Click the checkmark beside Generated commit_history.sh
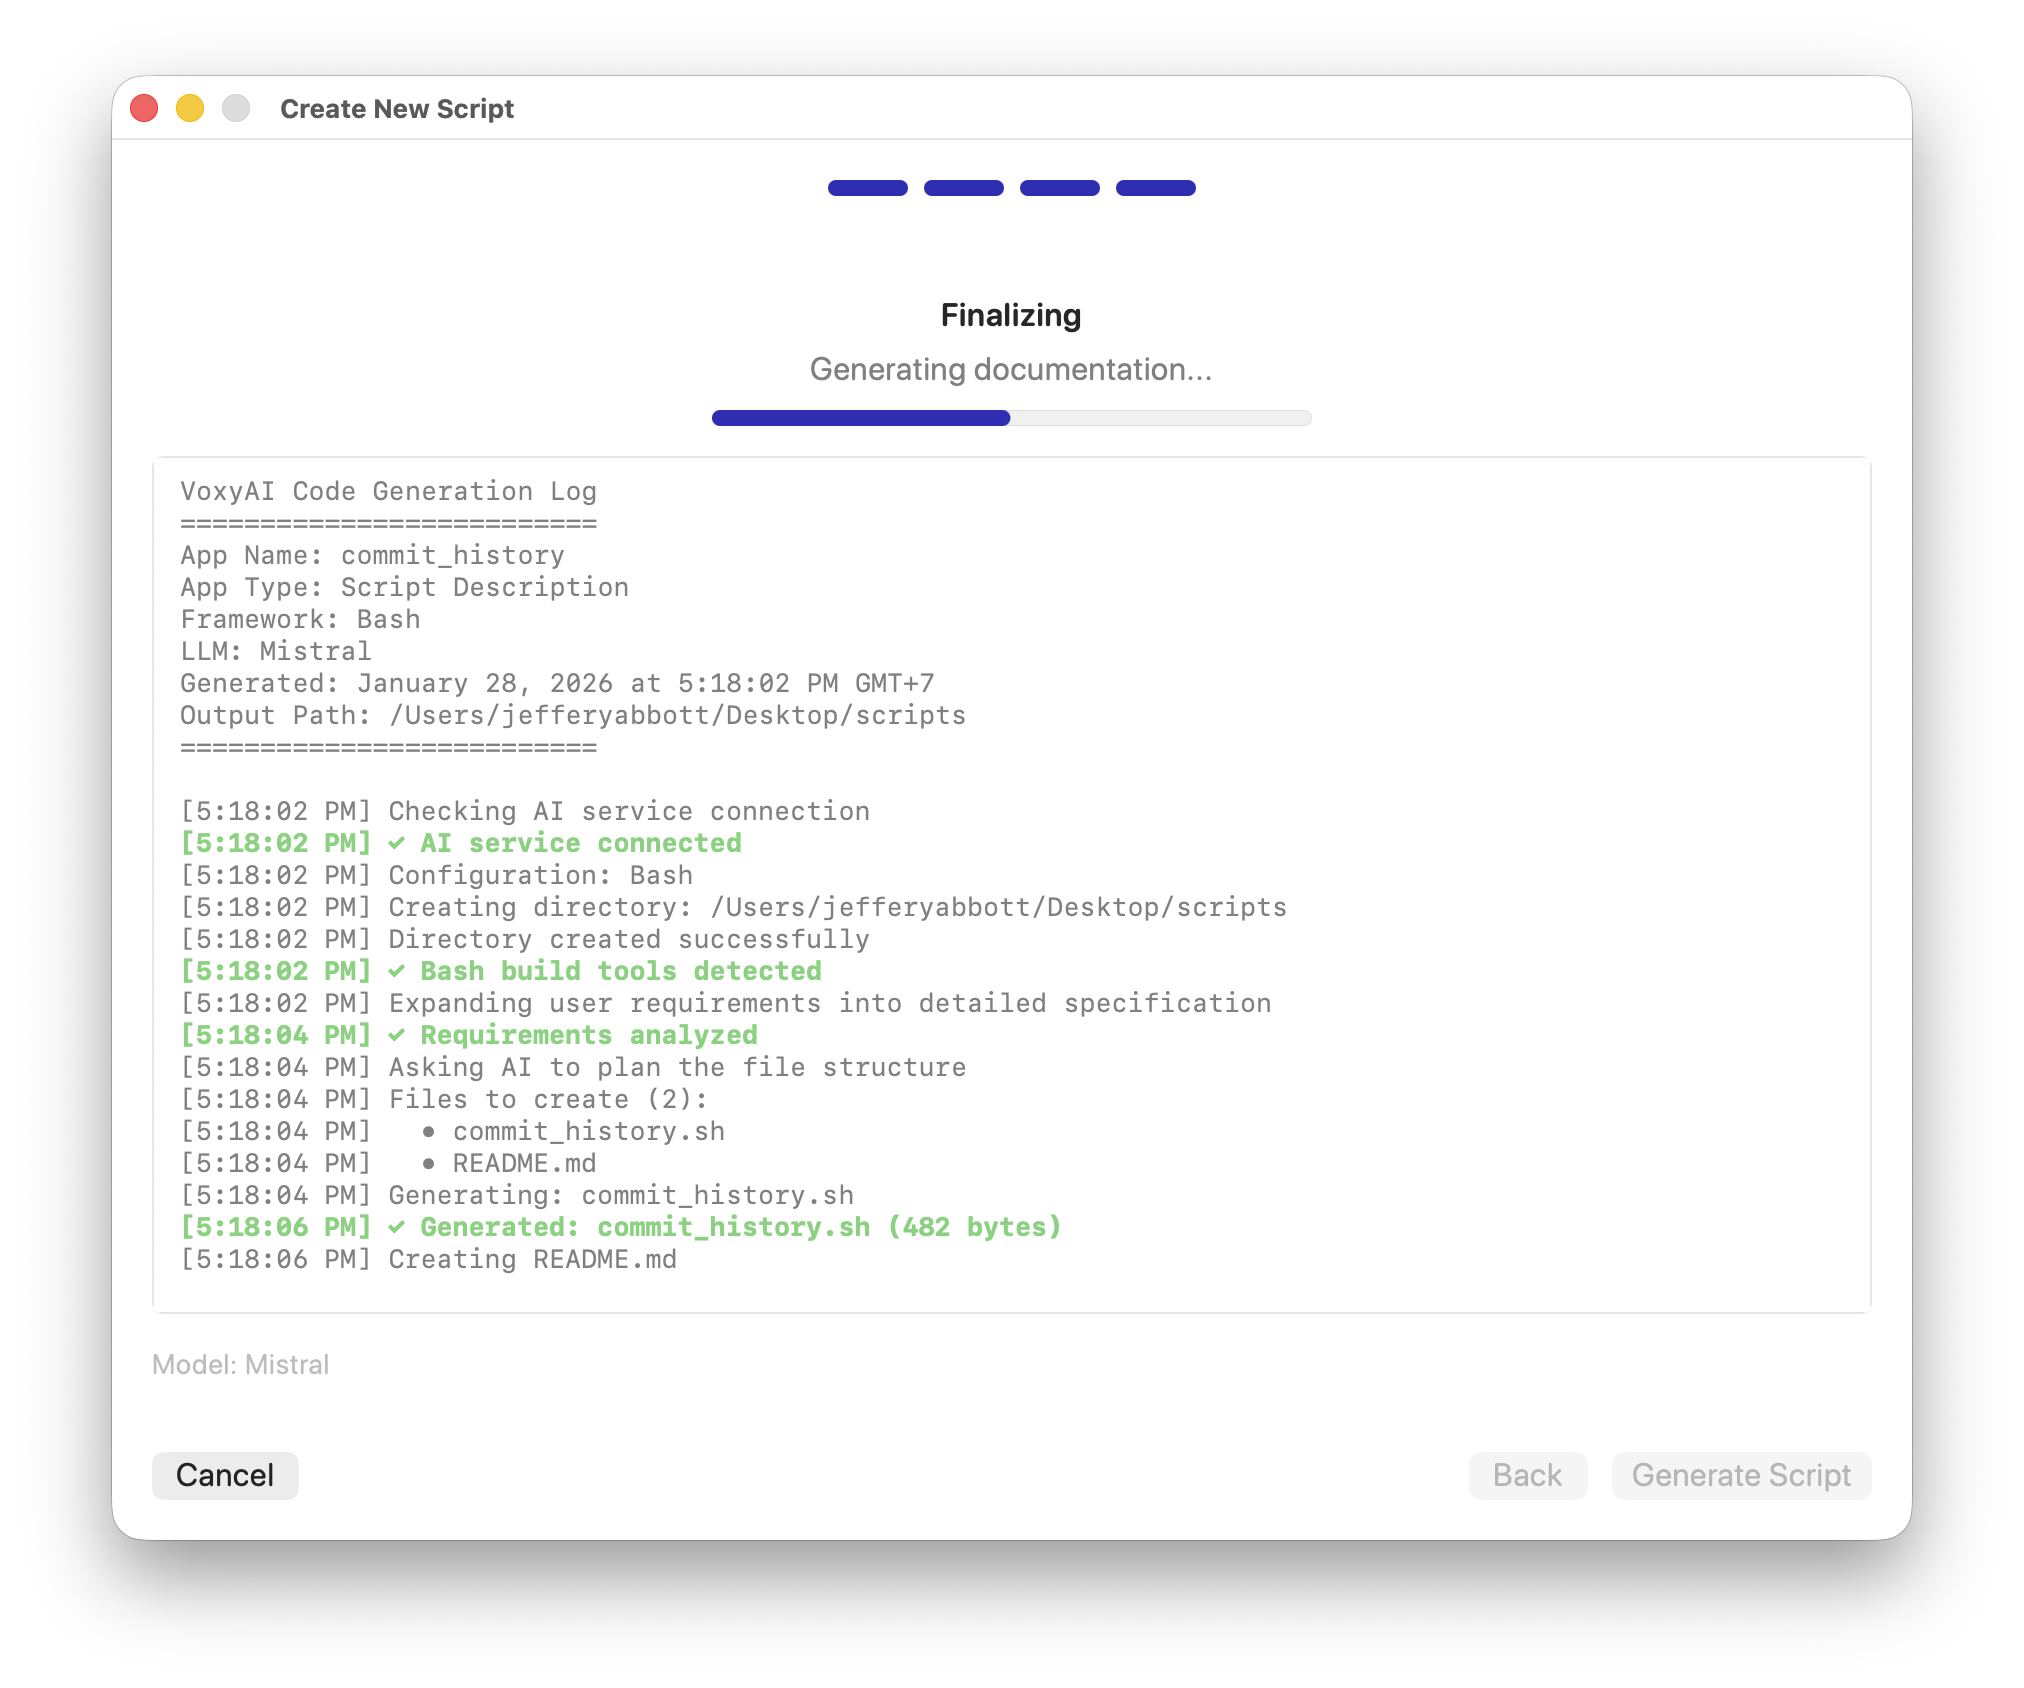Viewport: 2024px width, 1688px height. click(397, 1228)
